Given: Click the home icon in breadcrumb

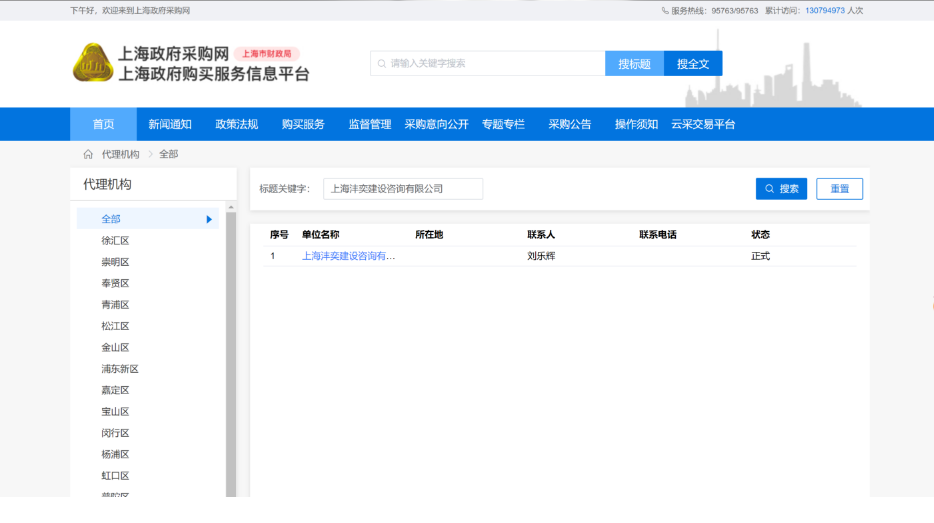Looking at the screenshot, I should (88, 154).
